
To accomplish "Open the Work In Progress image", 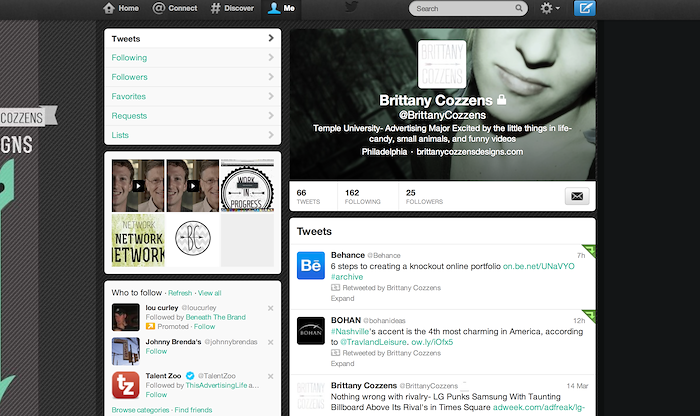I will pos(247,185).
